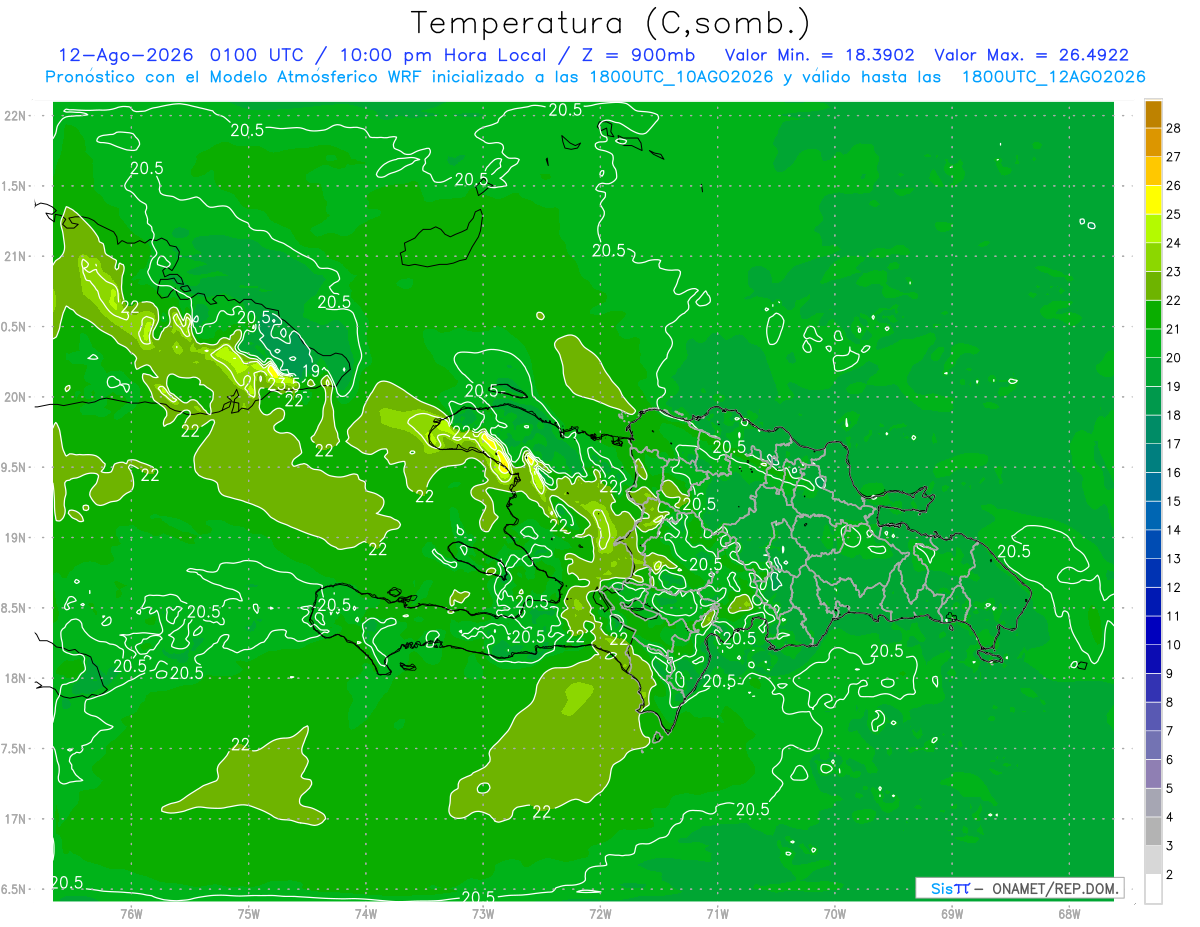Click the "19" contour label on map
This screenshot has height=927, width=1200.
[x=311, y=371]
